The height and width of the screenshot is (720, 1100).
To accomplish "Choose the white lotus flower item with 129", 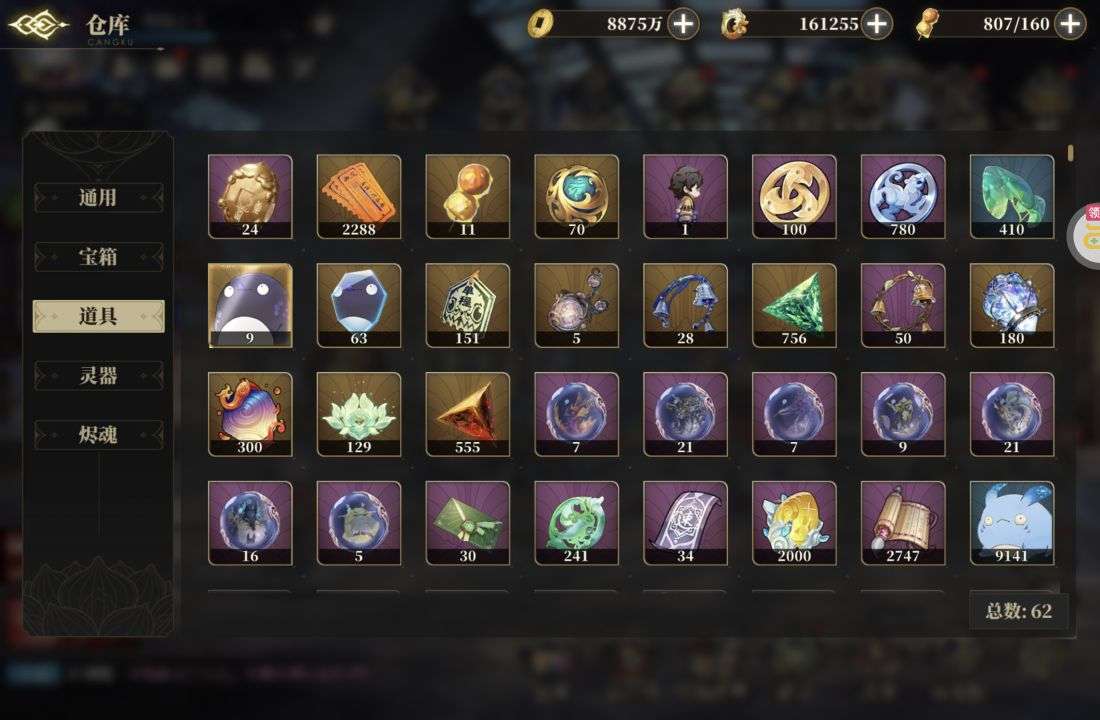I will pos(358,414).
